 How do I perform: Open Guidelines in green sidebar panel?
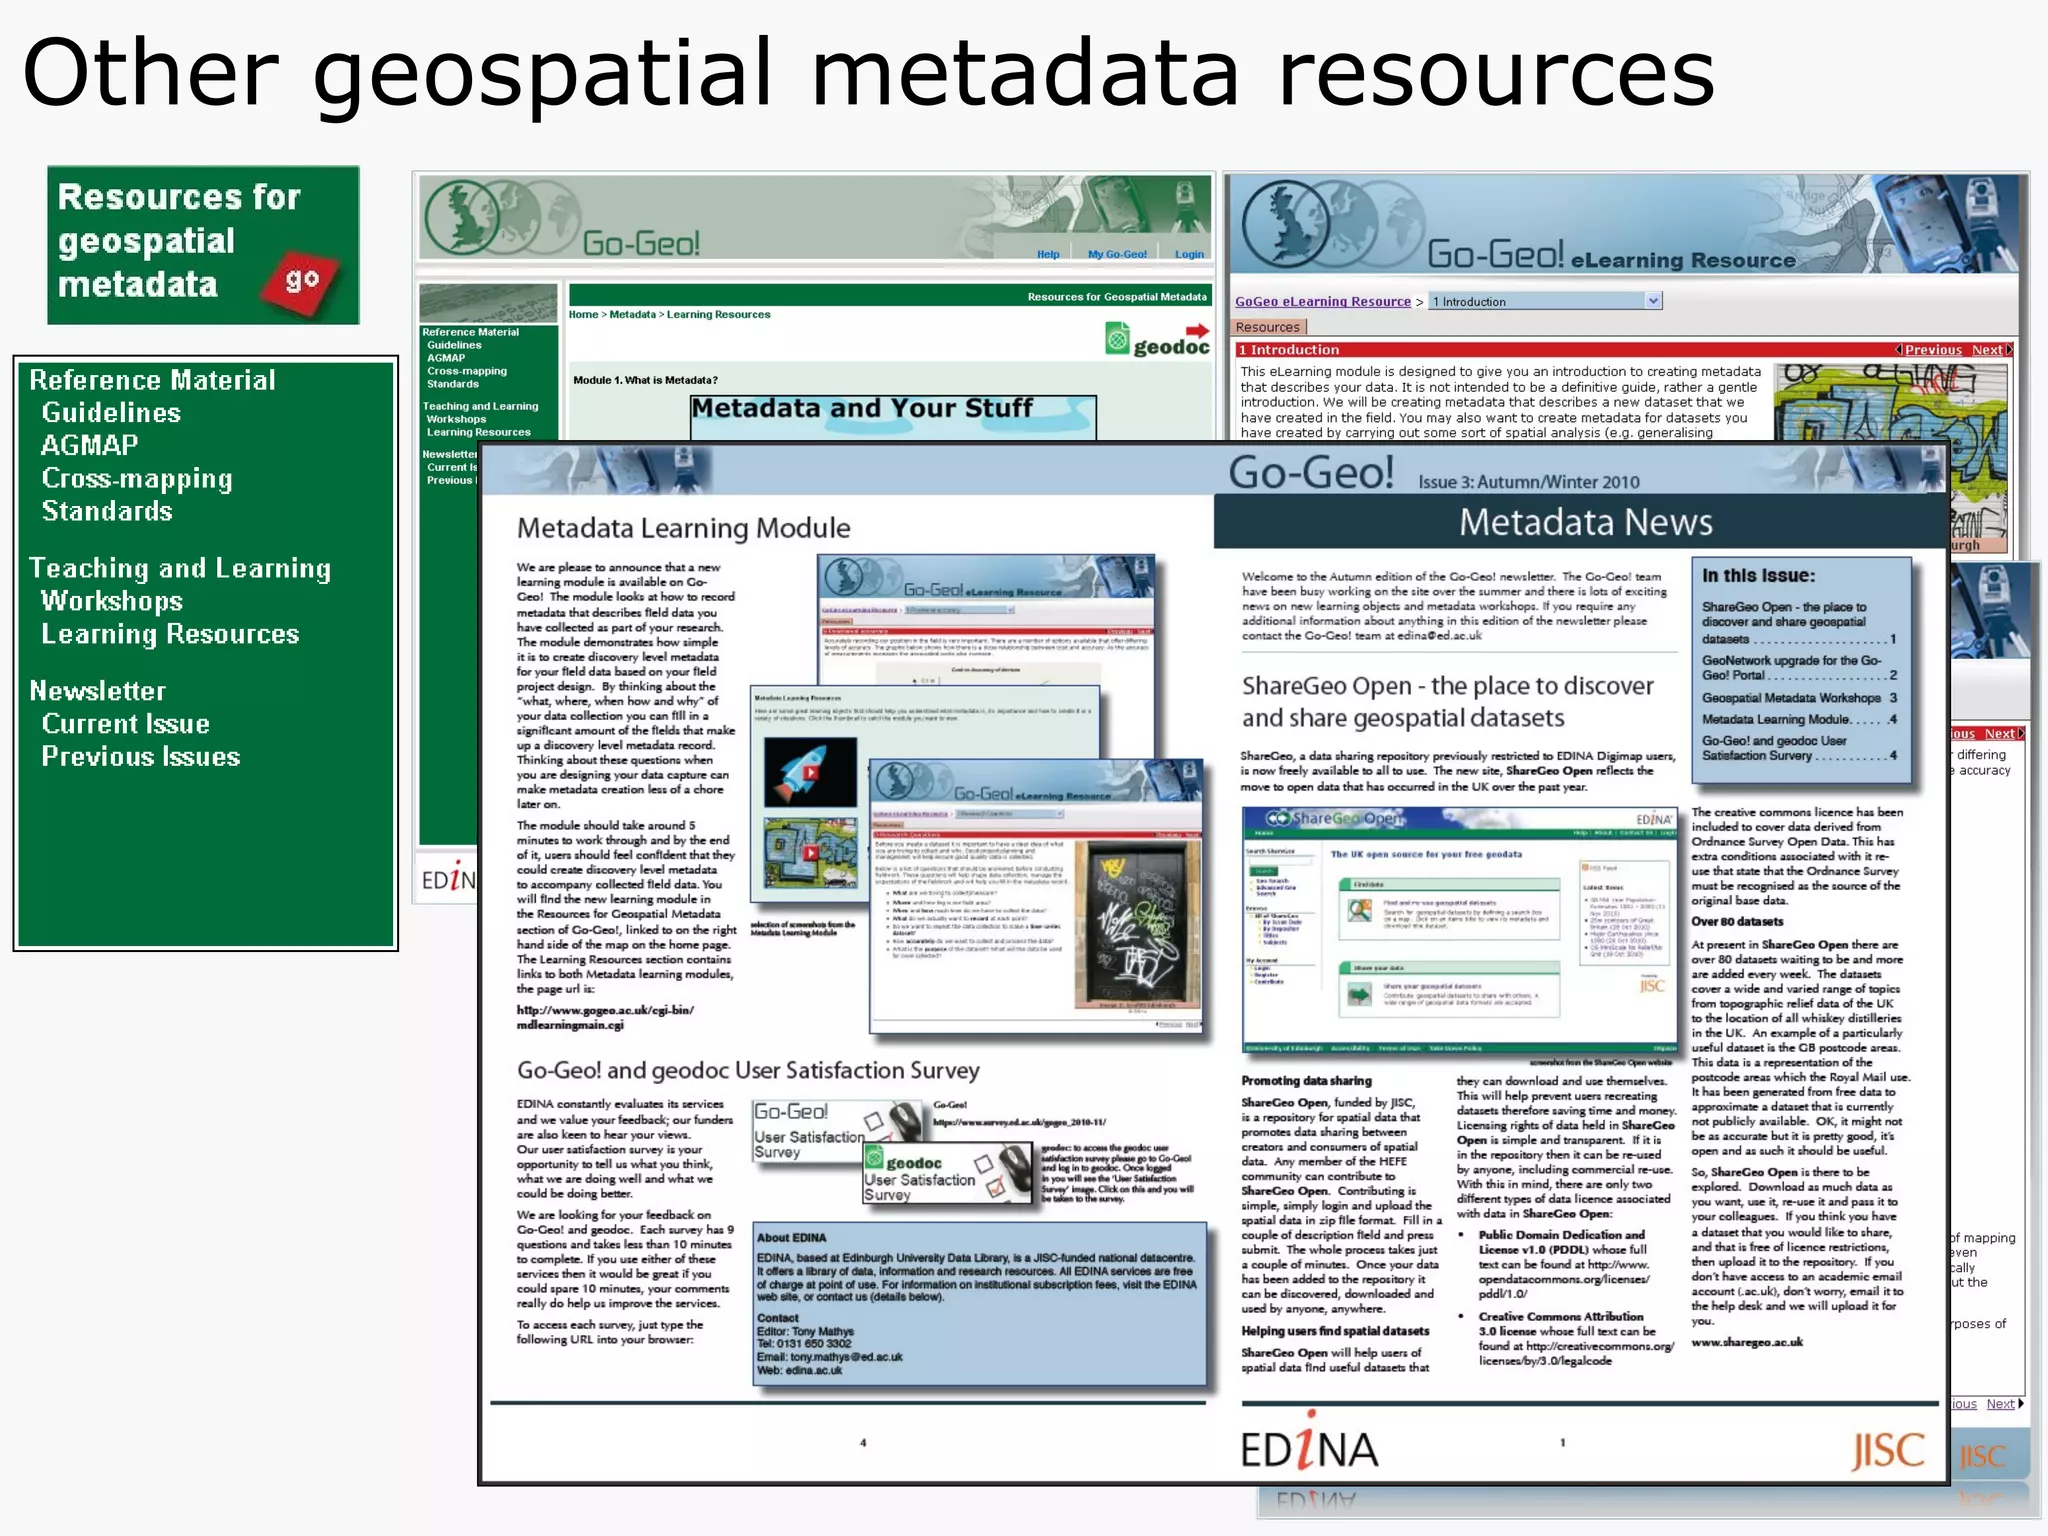click(111, 413)
